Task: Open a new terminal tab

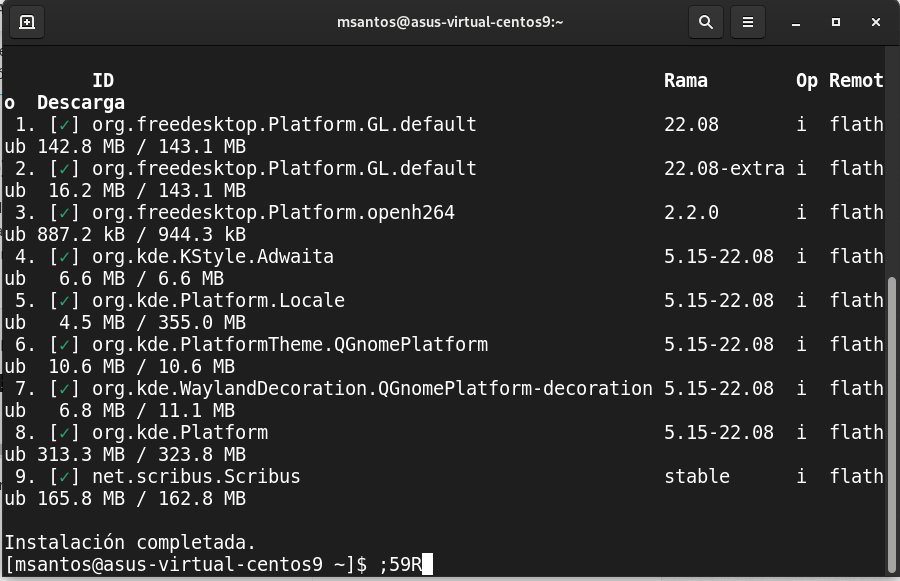Action: (x=27, y=22)
